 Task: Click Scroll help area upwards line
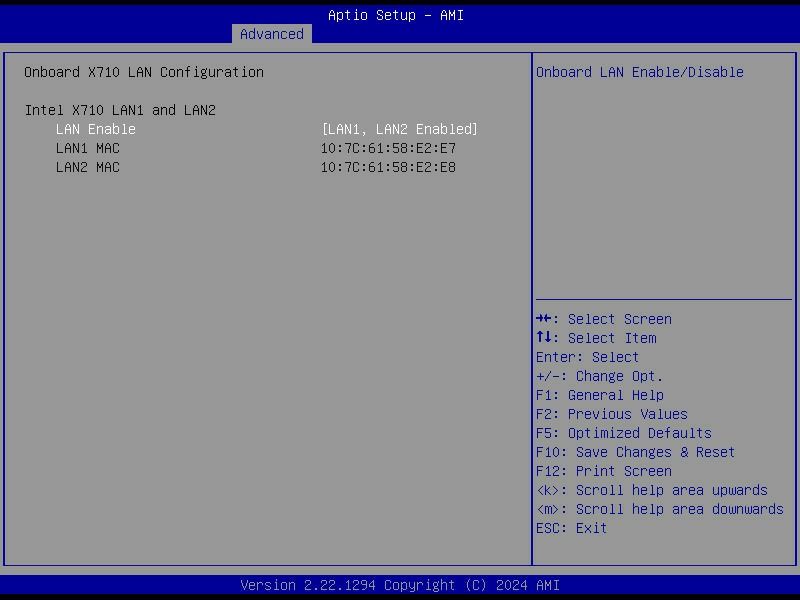point(652,490)
